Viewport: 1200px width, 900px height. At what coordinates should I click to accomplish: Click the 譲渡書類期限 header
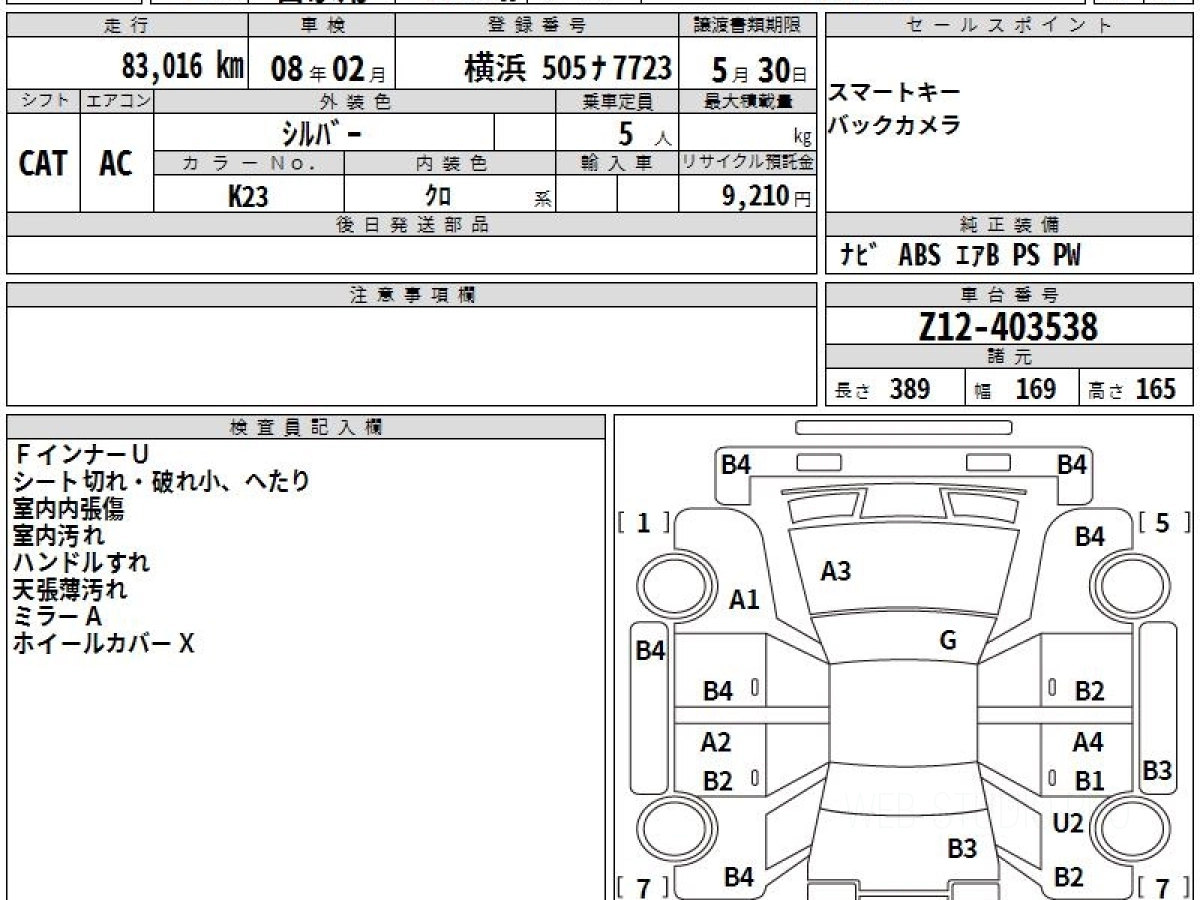pos(748,26)
